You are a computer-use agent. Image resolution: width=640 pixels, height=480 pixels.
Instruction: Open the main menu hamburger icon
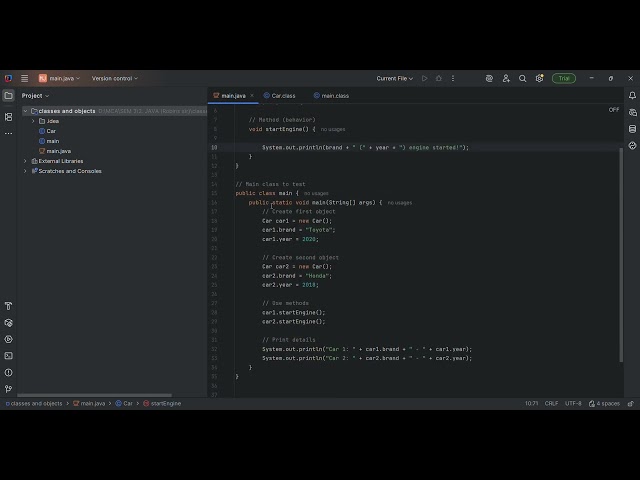coord(24,78)
